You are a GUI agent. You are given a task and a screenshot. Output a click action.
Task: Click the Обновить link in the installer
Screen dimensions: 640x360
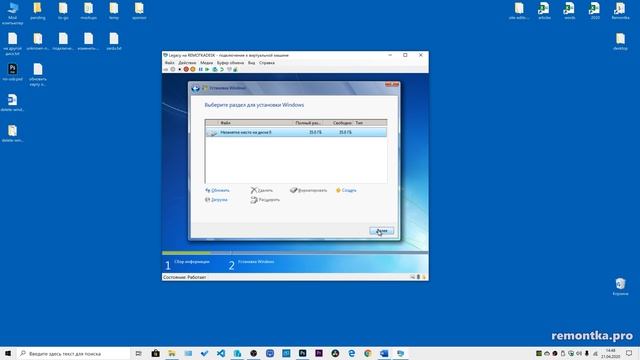[218, 190]
